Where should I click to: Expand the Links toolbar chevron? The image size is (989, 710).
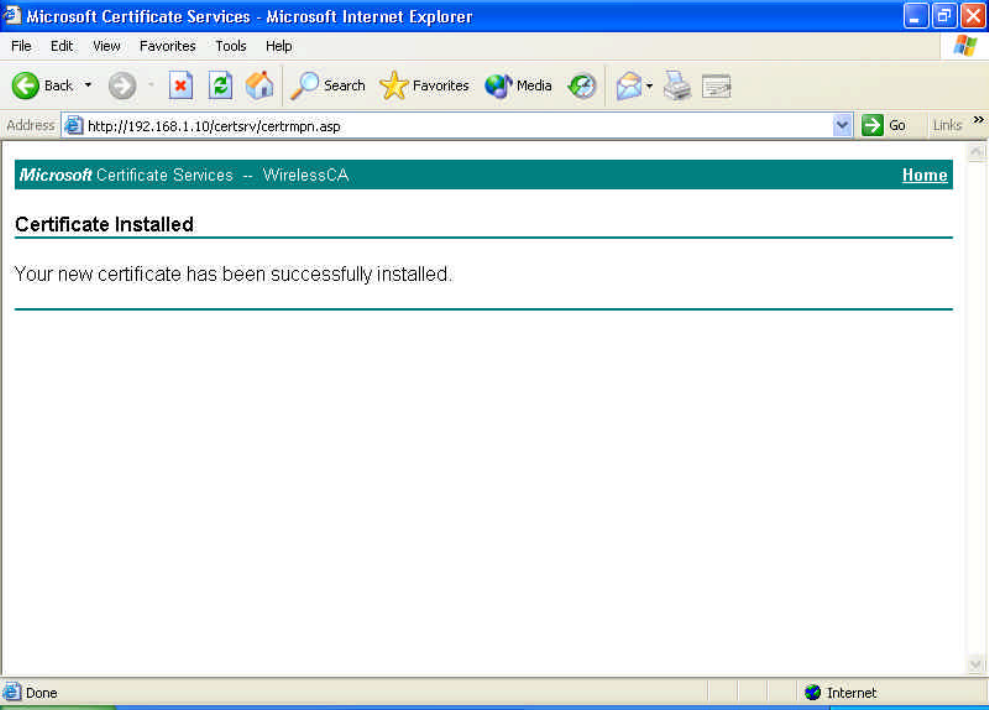click(x=978, y=120)
